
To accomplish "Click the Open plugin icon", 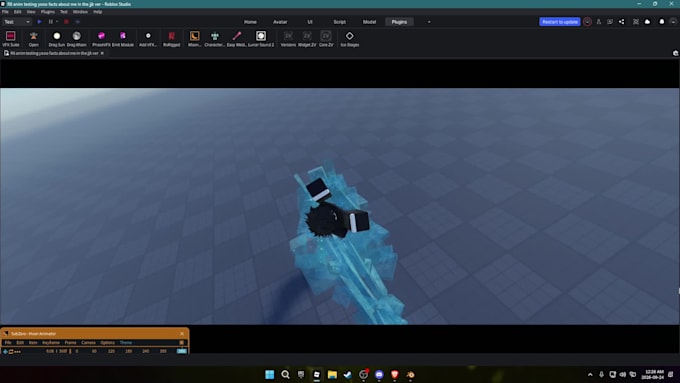I will (33, 38).
